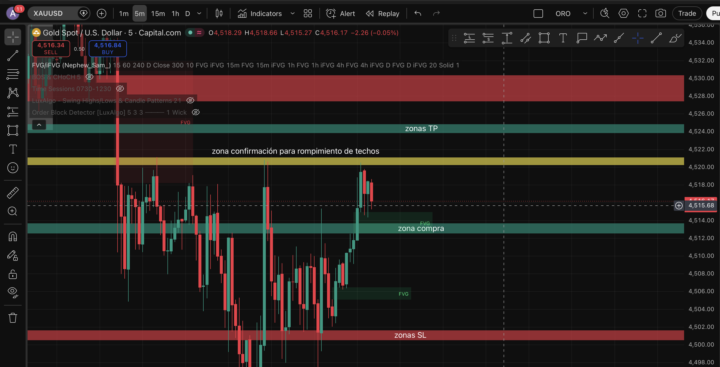Open the XAUUSD symbol search box

point(58,13)
